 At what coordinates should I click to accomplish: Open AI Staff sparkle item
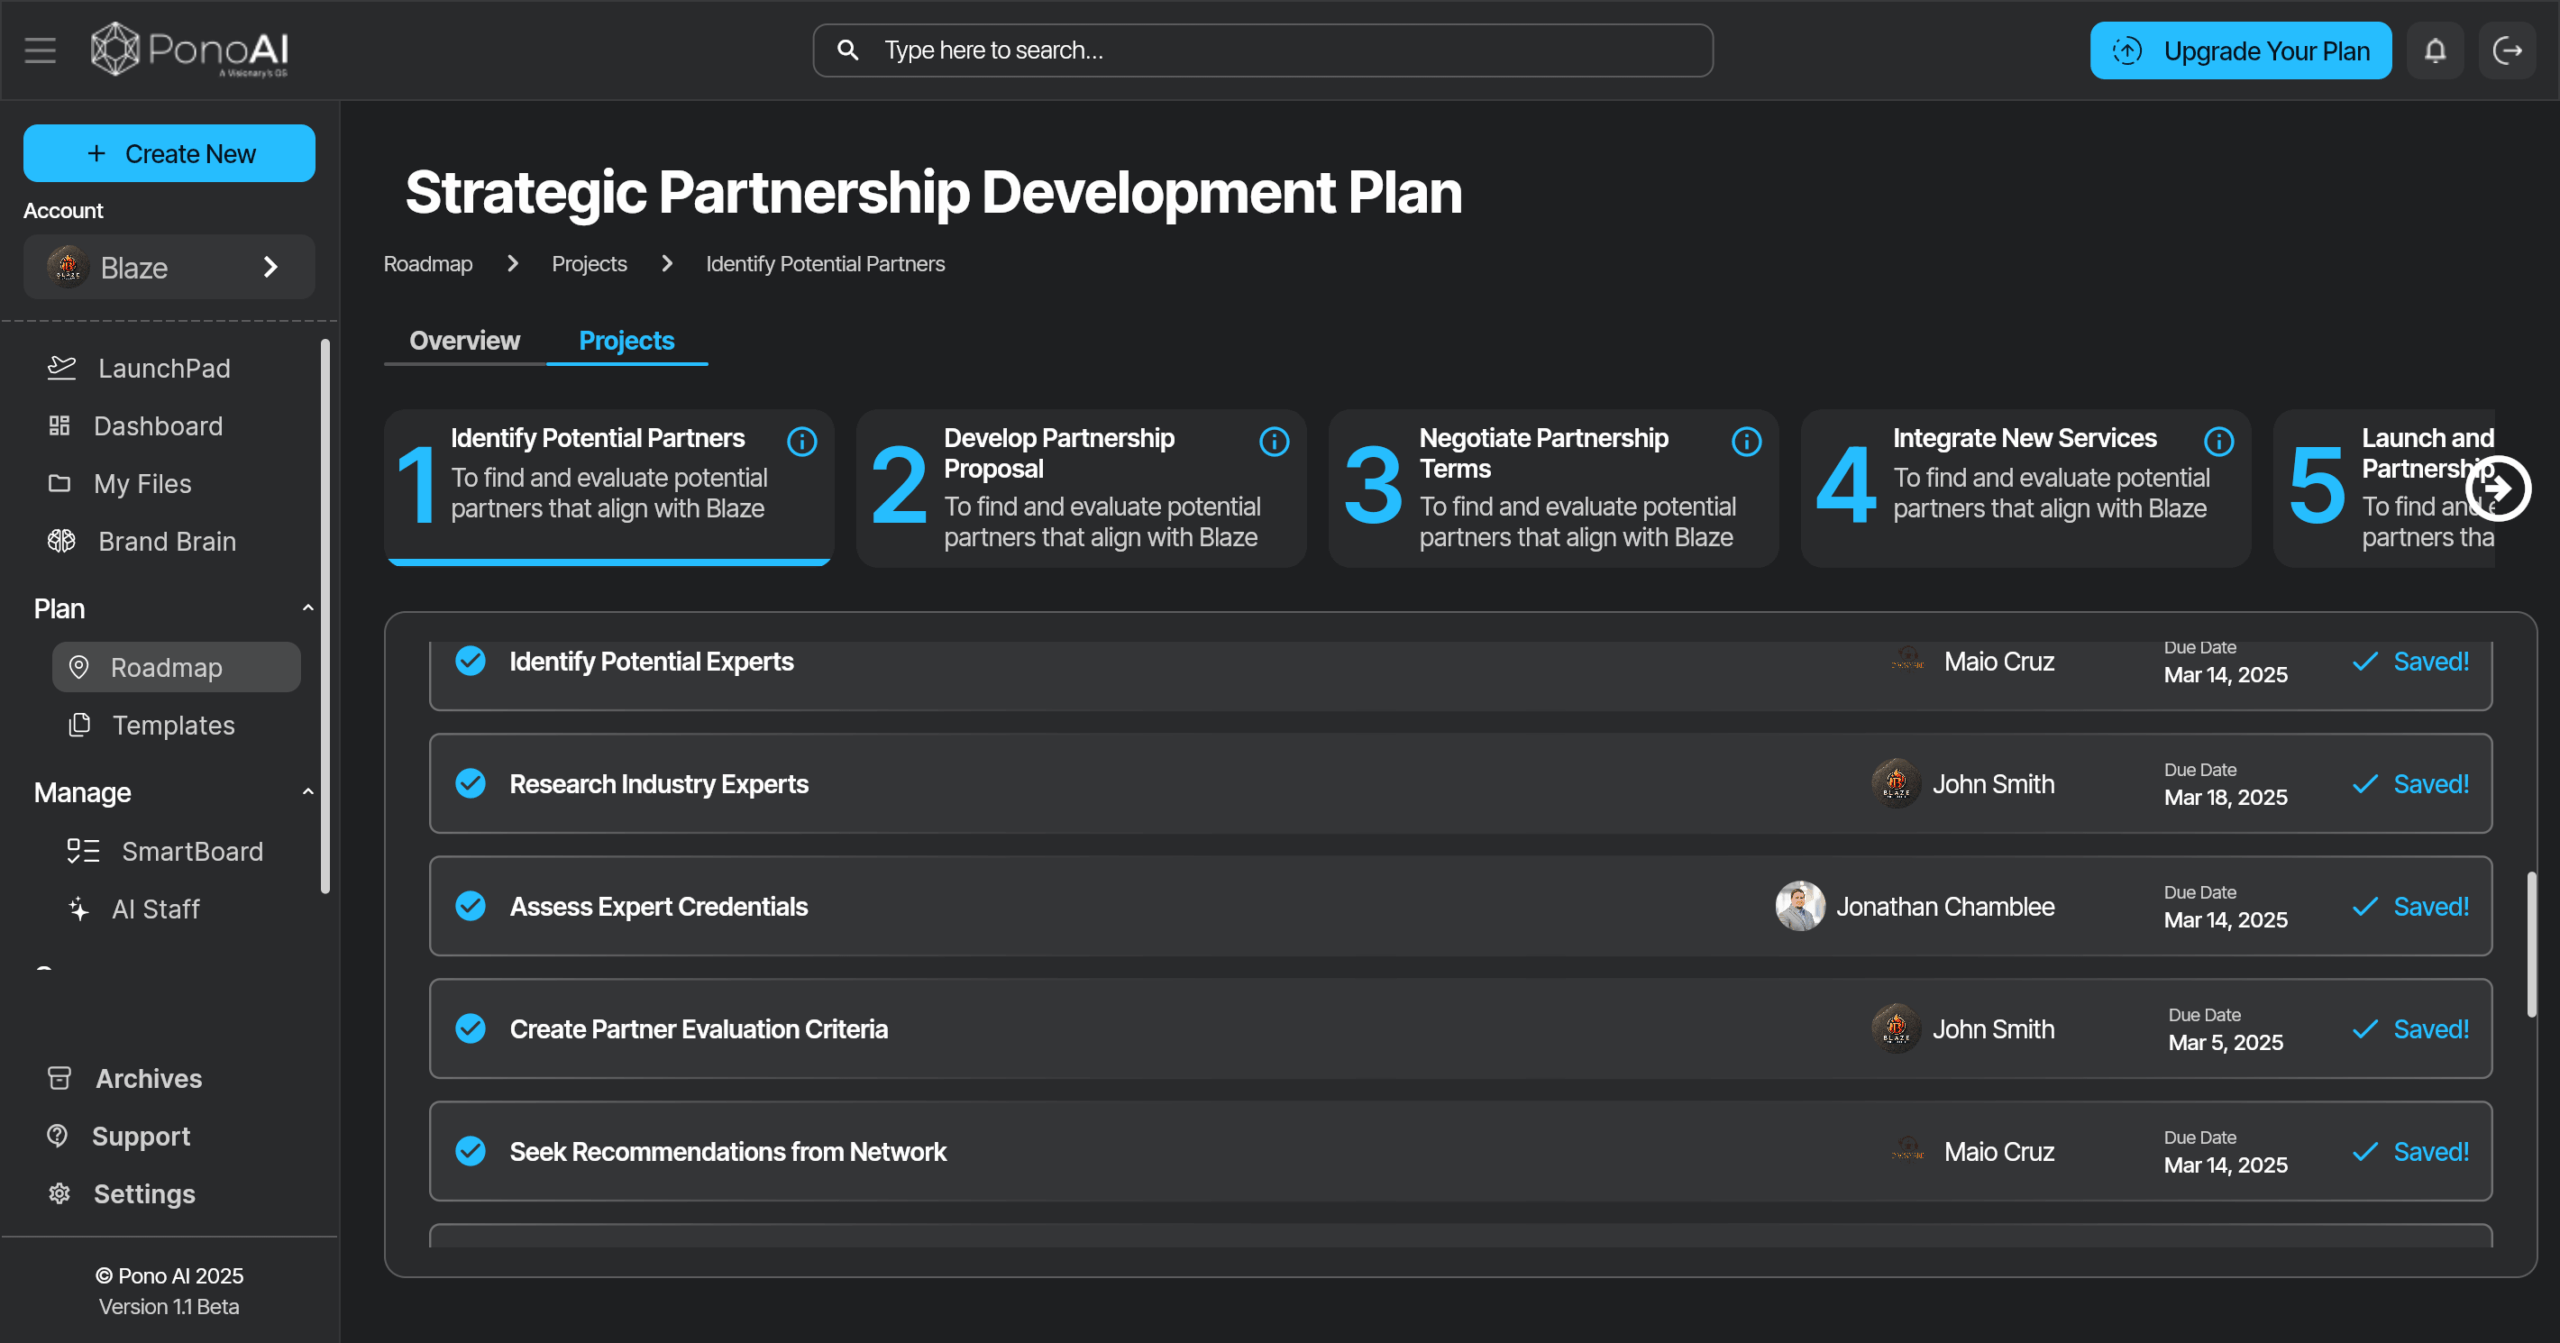tap(155, 909)
